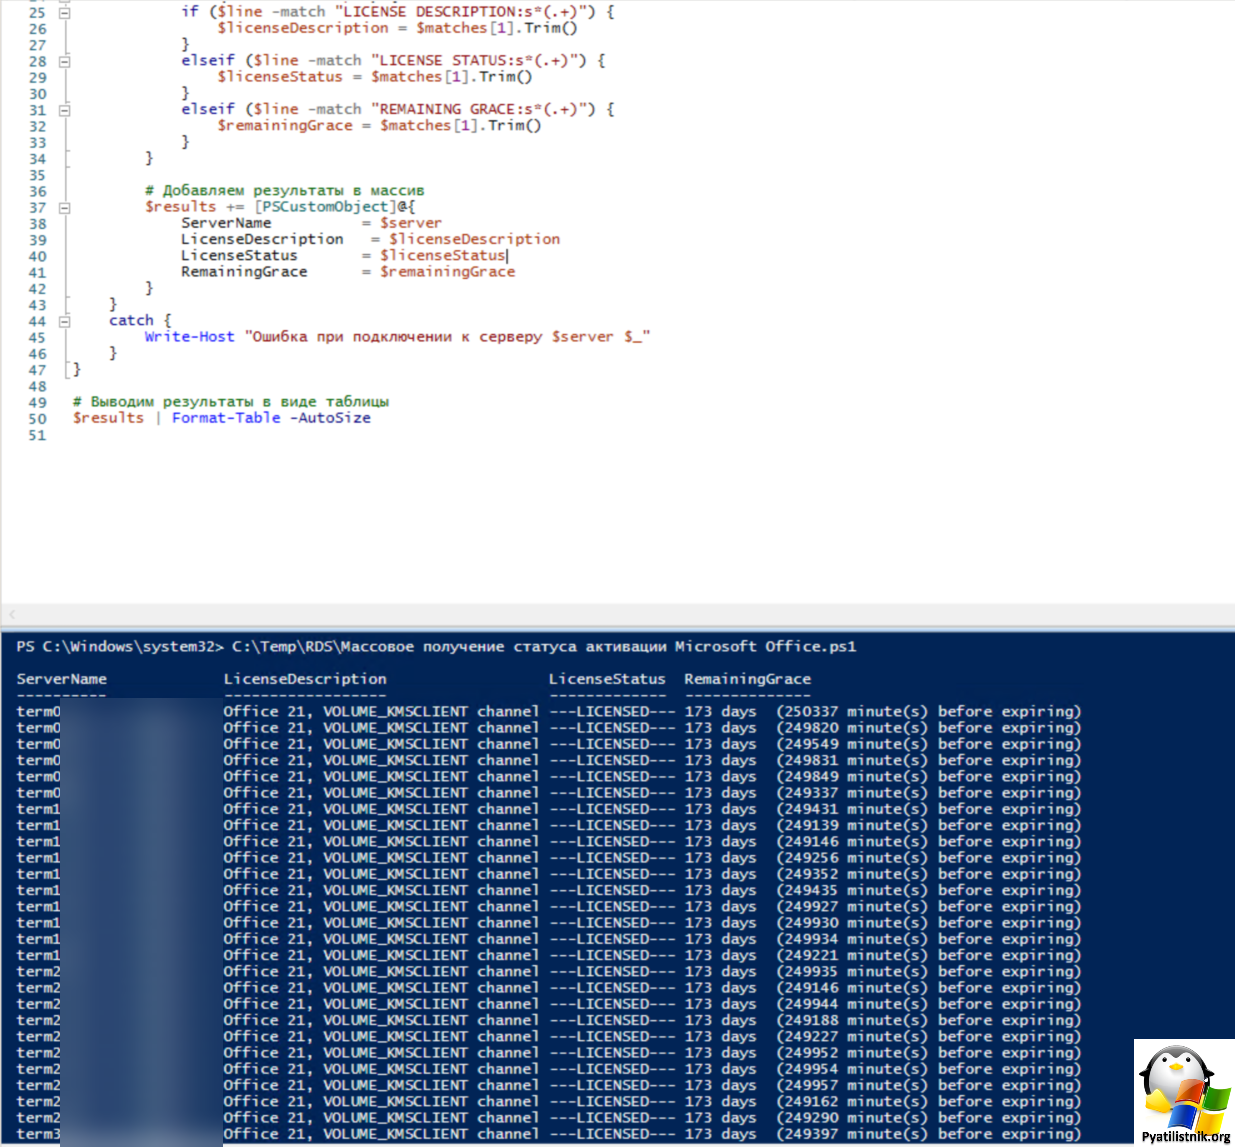The image size is (1236, 1147).
Task: Click the LicenseDescription column header in the console
Action: point(305,679)
